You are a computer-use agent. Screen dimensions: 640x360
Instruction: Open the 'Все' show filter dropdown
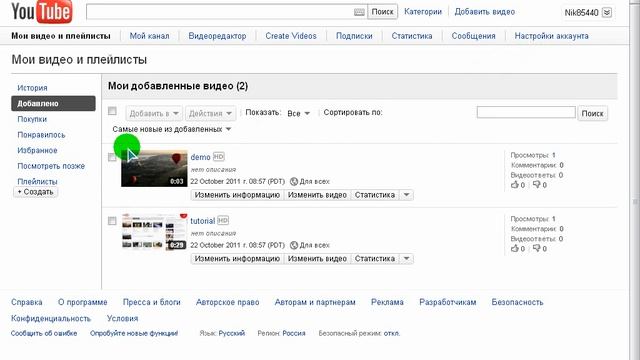[298, 113]
